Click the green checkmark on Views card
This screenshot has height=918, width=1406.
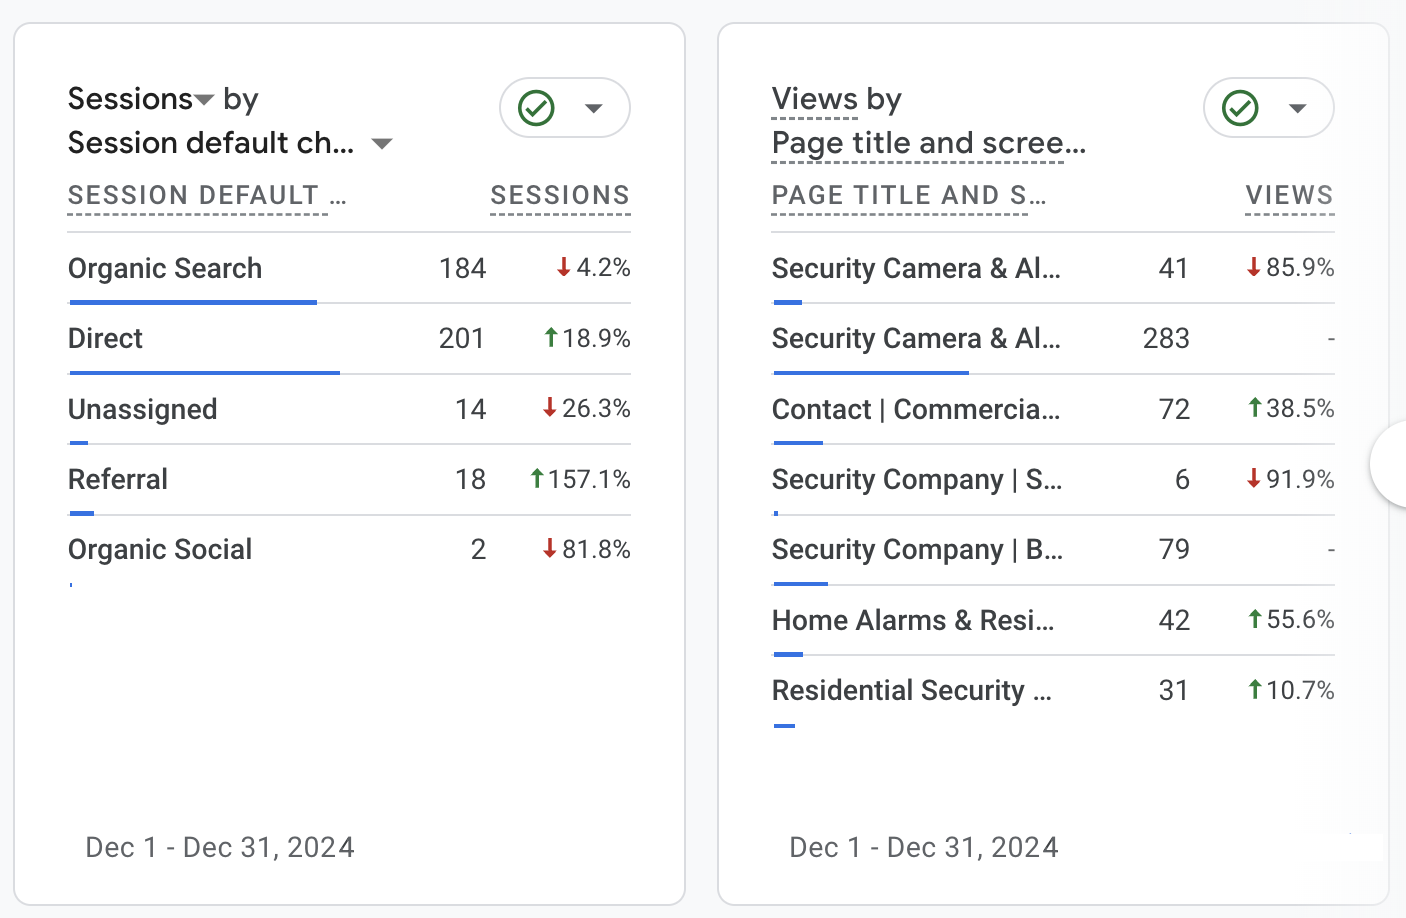pyautogui.click(x=1241, y=108)
